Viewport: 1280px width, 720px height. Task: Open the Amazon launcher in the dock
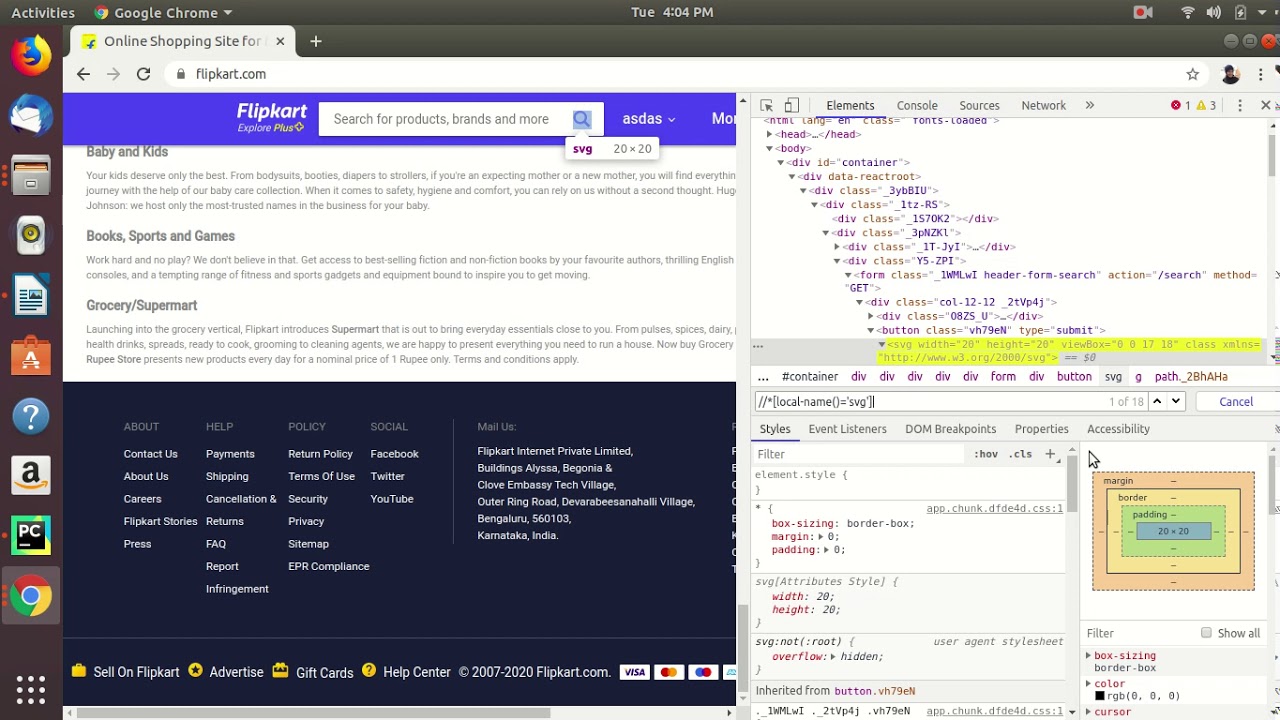(31, 475)
